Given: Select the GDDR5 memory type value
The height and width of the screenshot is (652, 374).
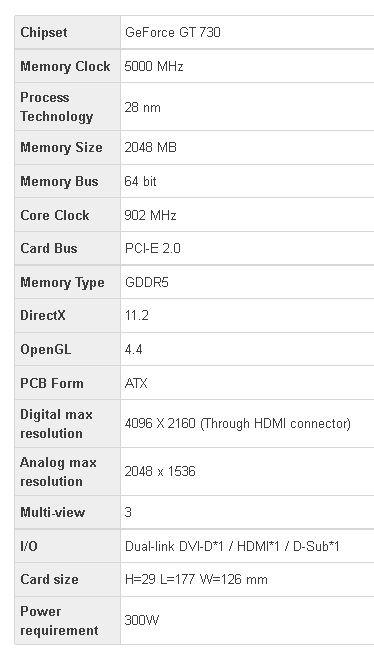Looking at the screenshot, I should pyautogui.click(x=147, y=282).
